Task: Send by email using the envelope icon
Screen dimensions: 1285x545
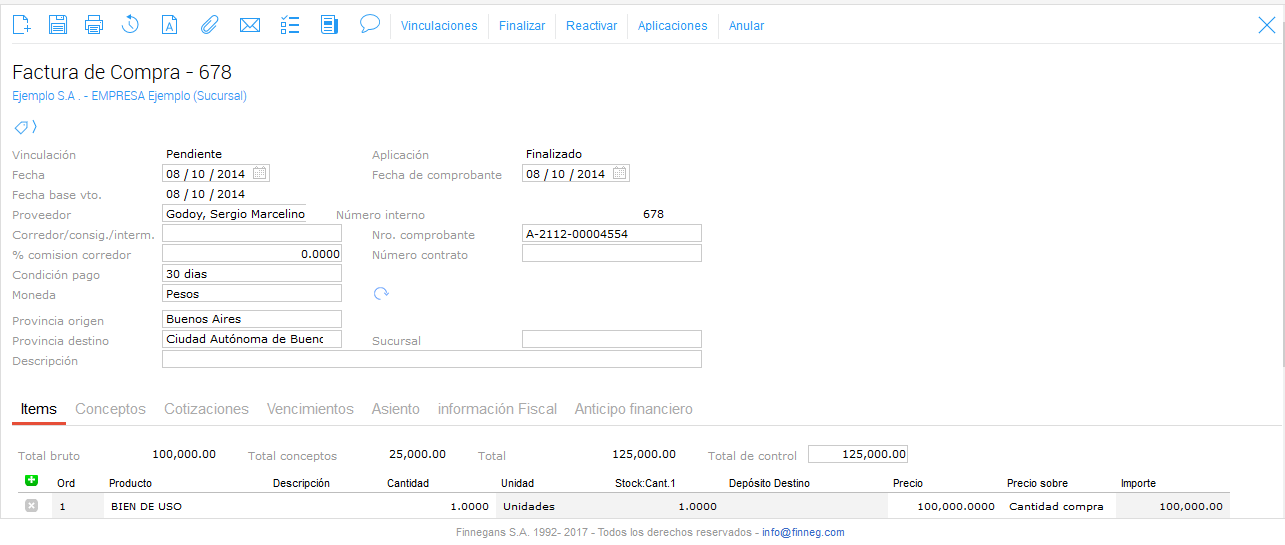Action: point(250,25)
